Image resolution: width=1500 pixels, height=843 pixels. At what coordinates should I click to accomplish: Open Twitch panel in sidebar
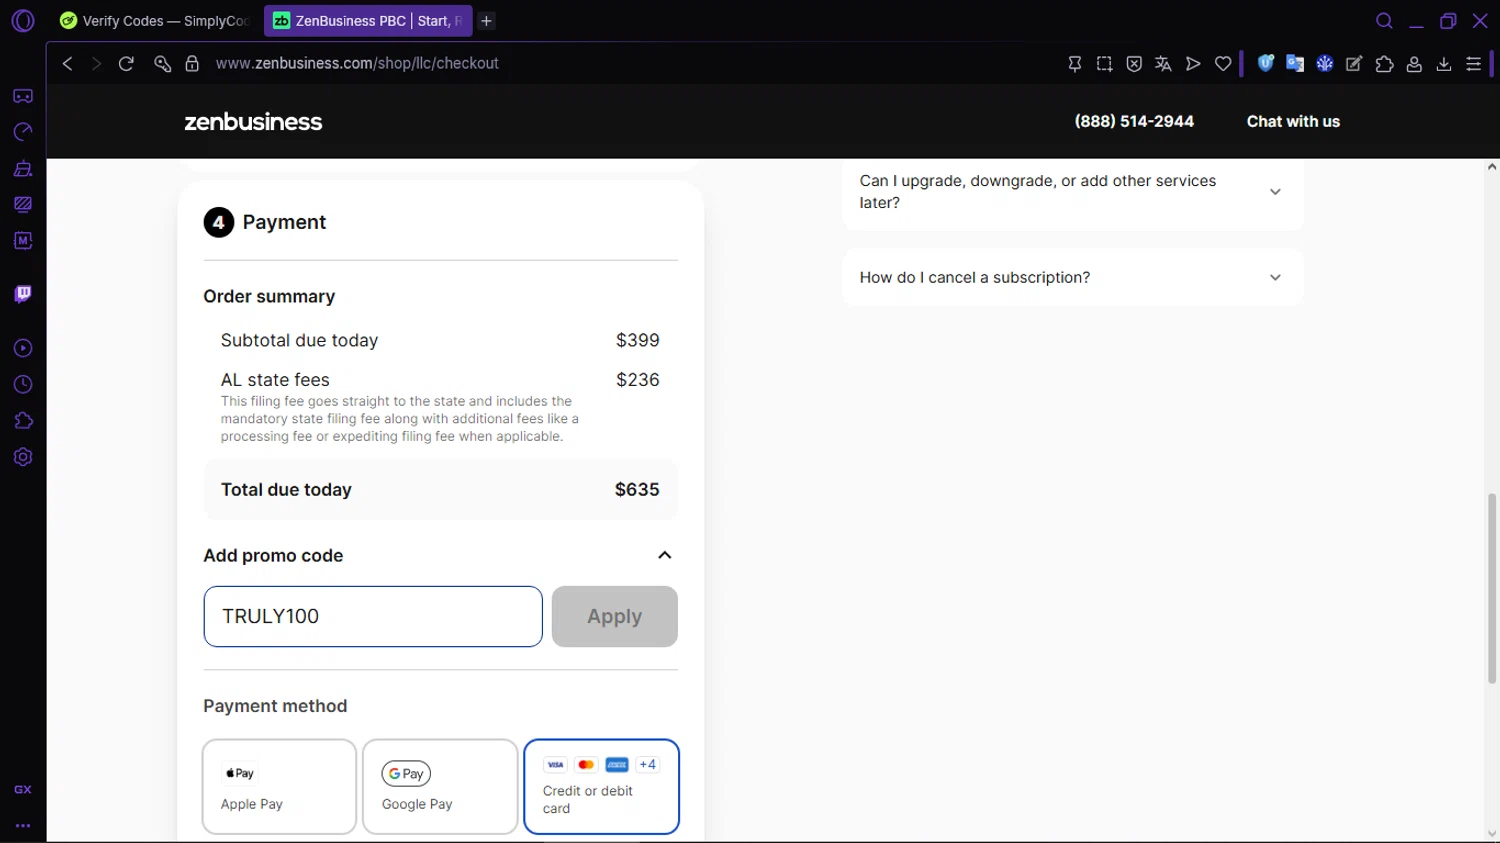(x=23, y=294)
